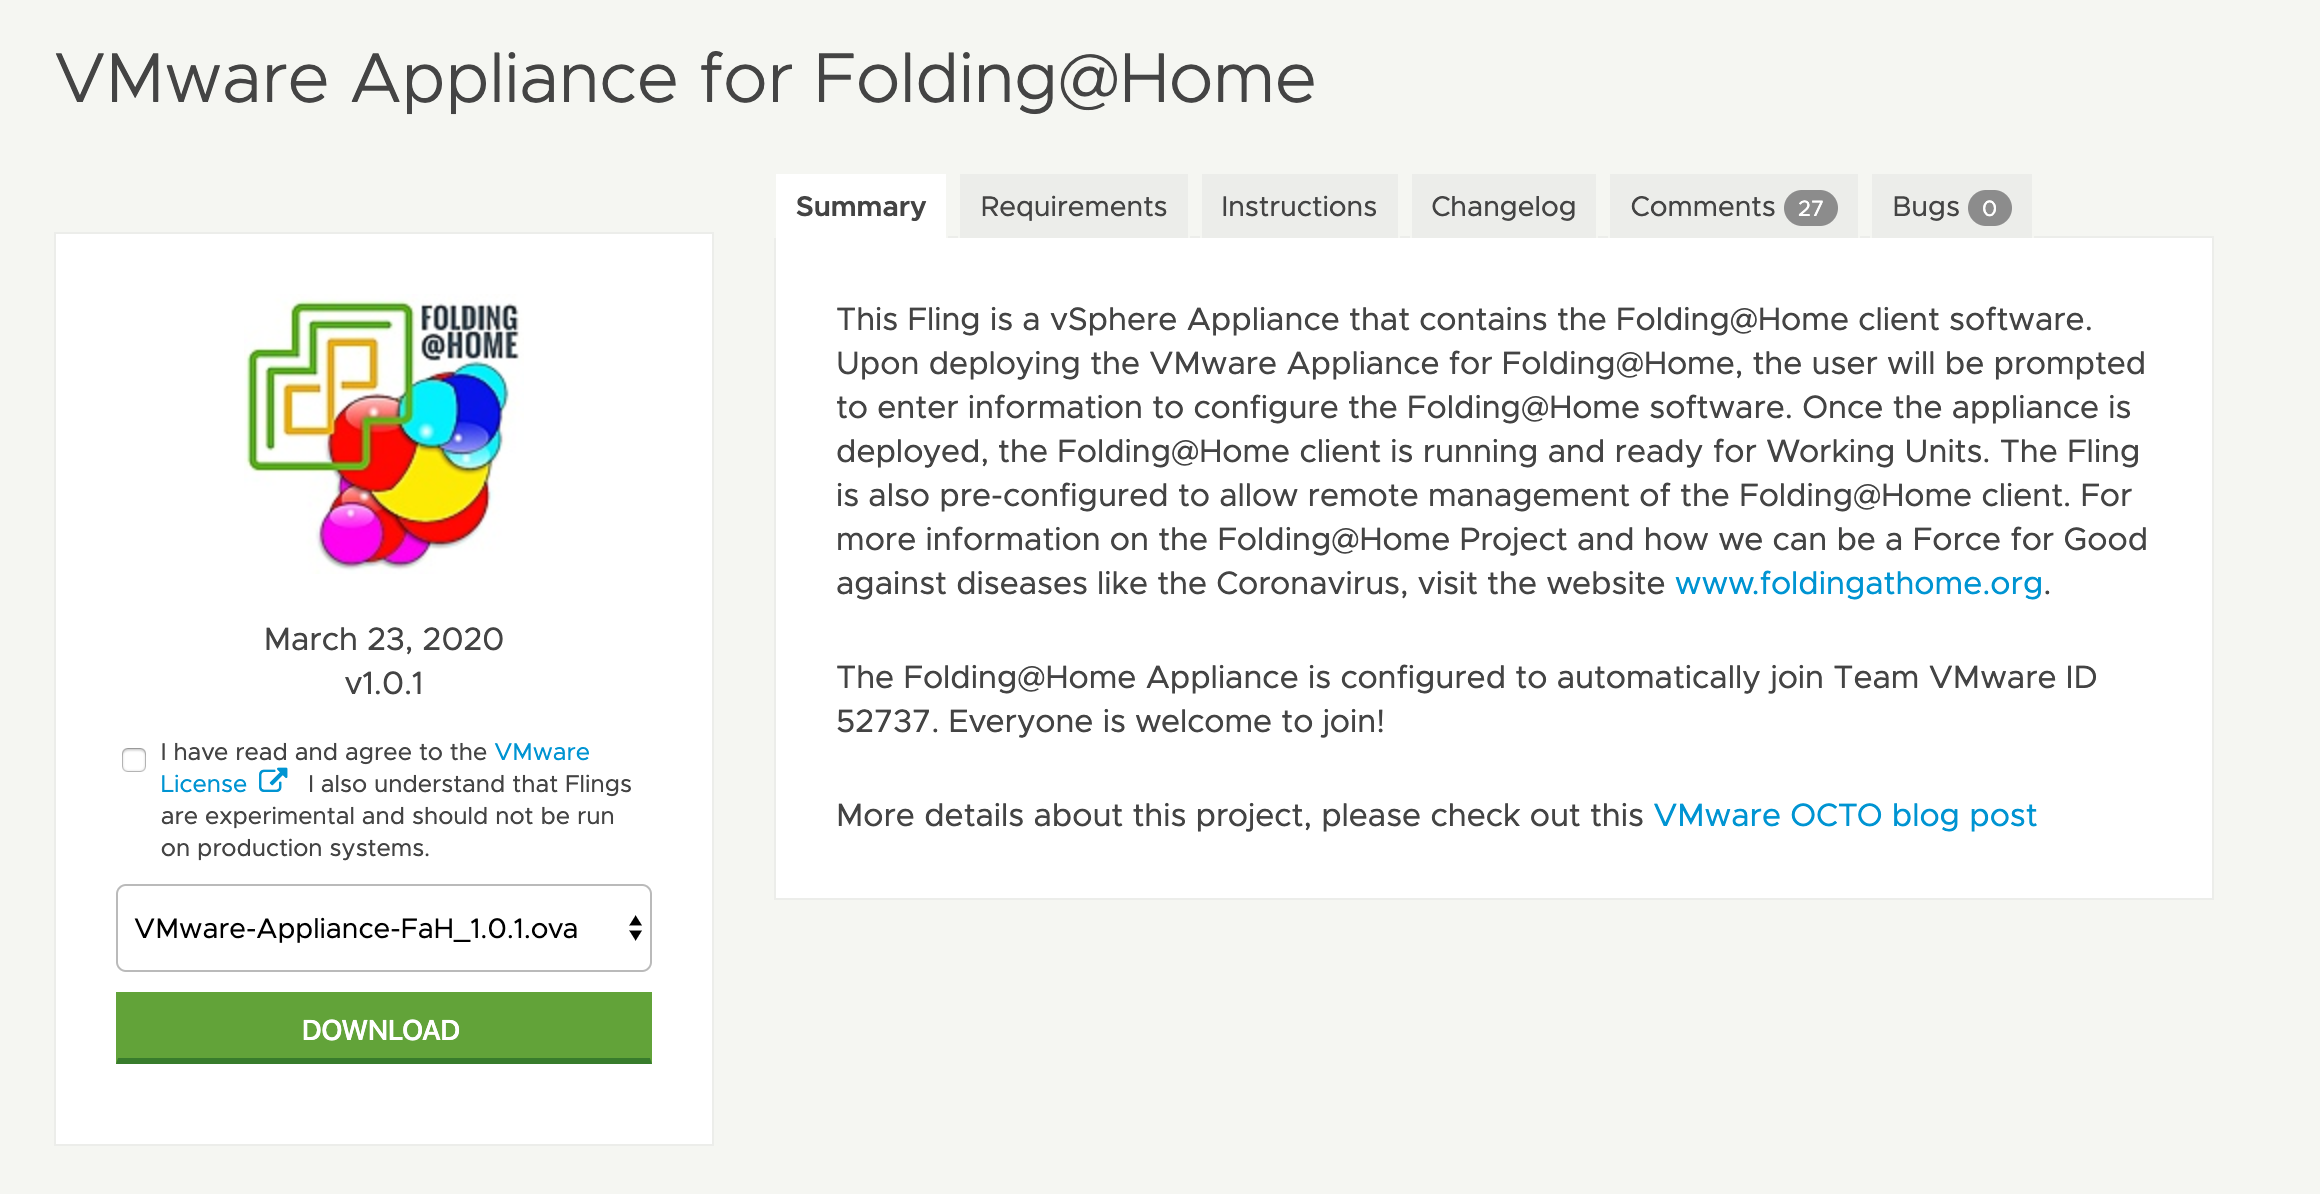Click the version label v1.0.1
The height and width of the screenshot is (1194, 2320).
click(383, 685)
